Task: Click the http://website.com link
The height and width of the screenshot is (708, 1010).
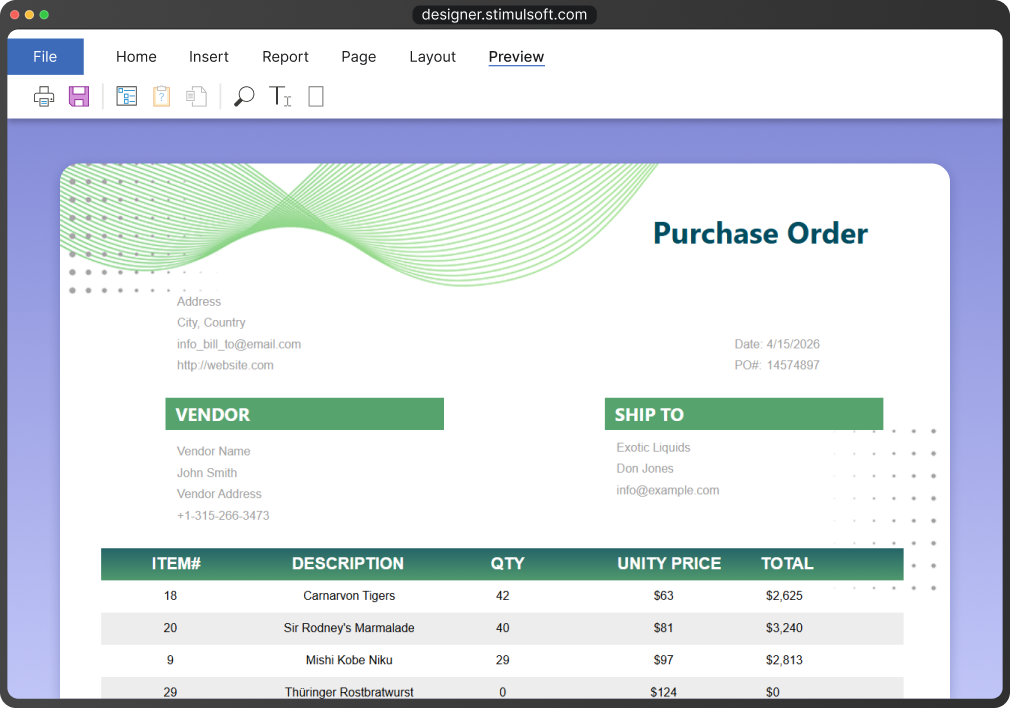Action: 225,365
